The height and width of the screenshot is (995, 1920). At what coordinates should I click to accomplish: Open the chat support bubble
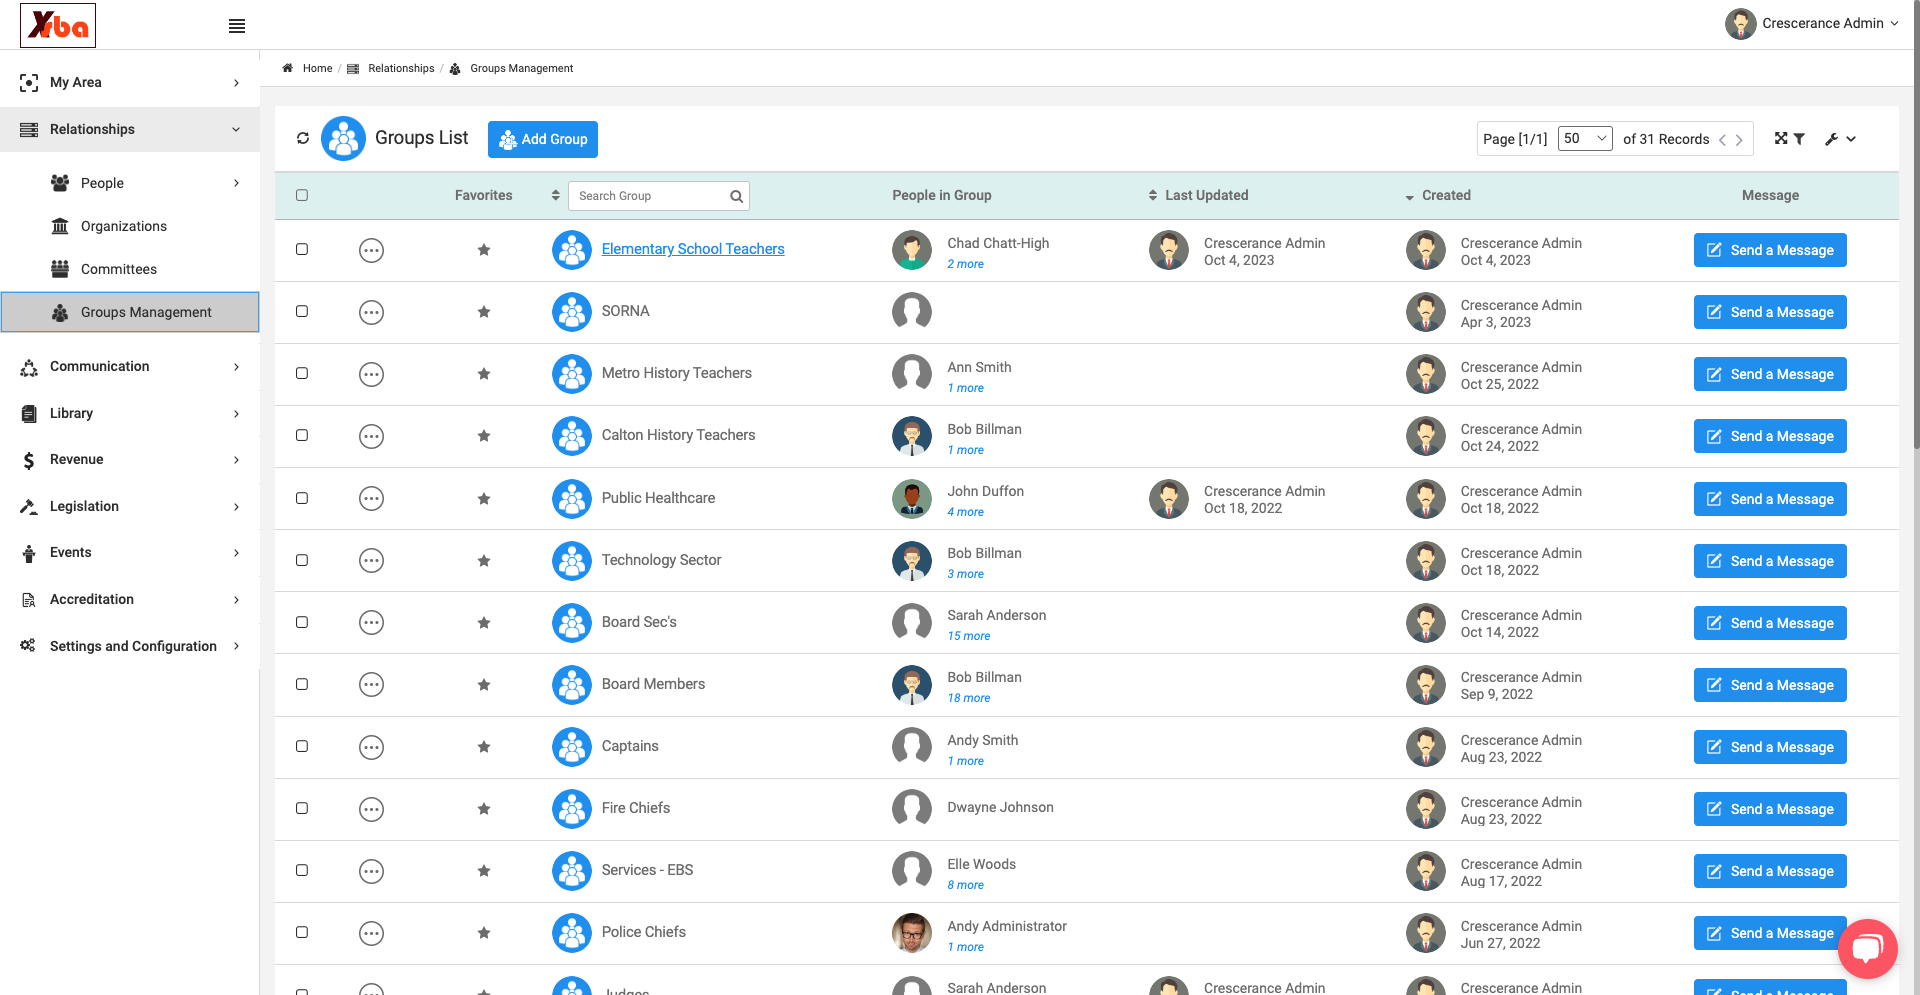pyautogui.click(x=1867, y=948)
